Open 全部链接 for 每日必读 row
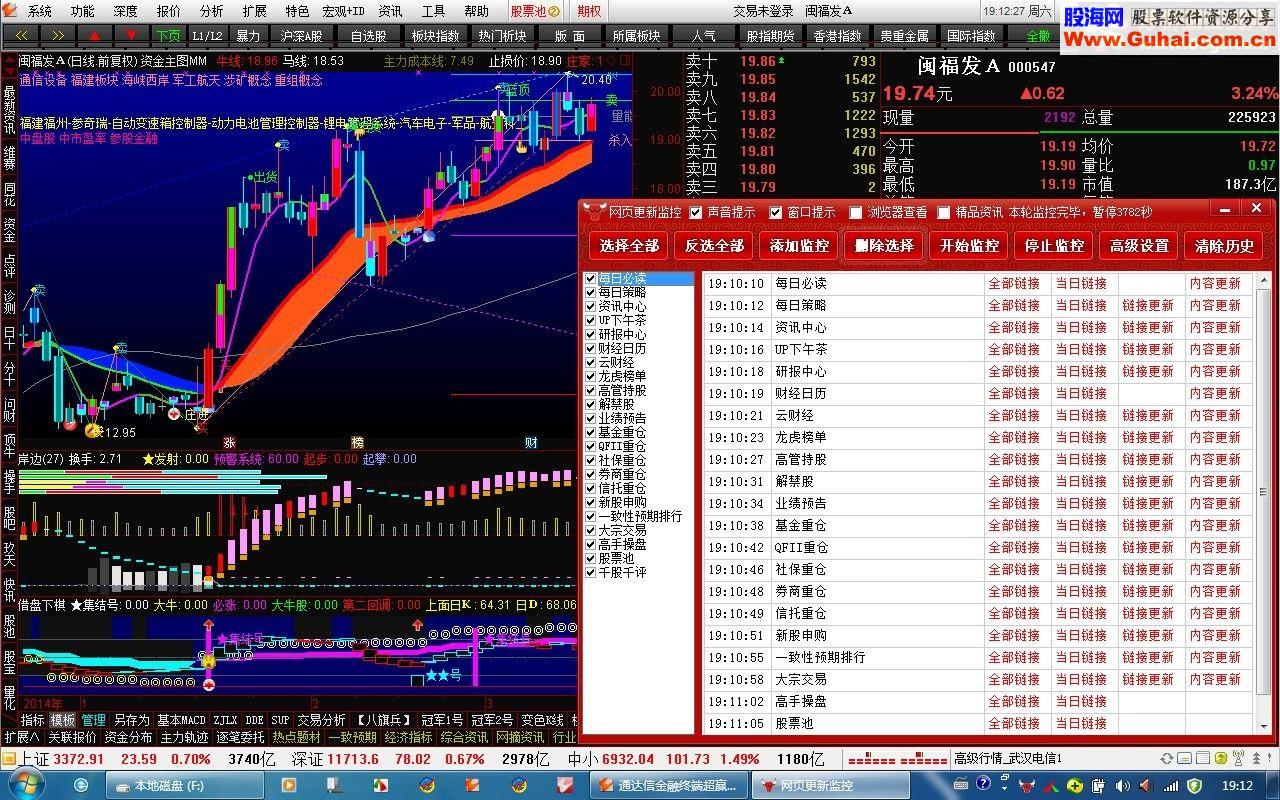The width and height of the screenshot is (1280, 800). [x=1014, y=283]
